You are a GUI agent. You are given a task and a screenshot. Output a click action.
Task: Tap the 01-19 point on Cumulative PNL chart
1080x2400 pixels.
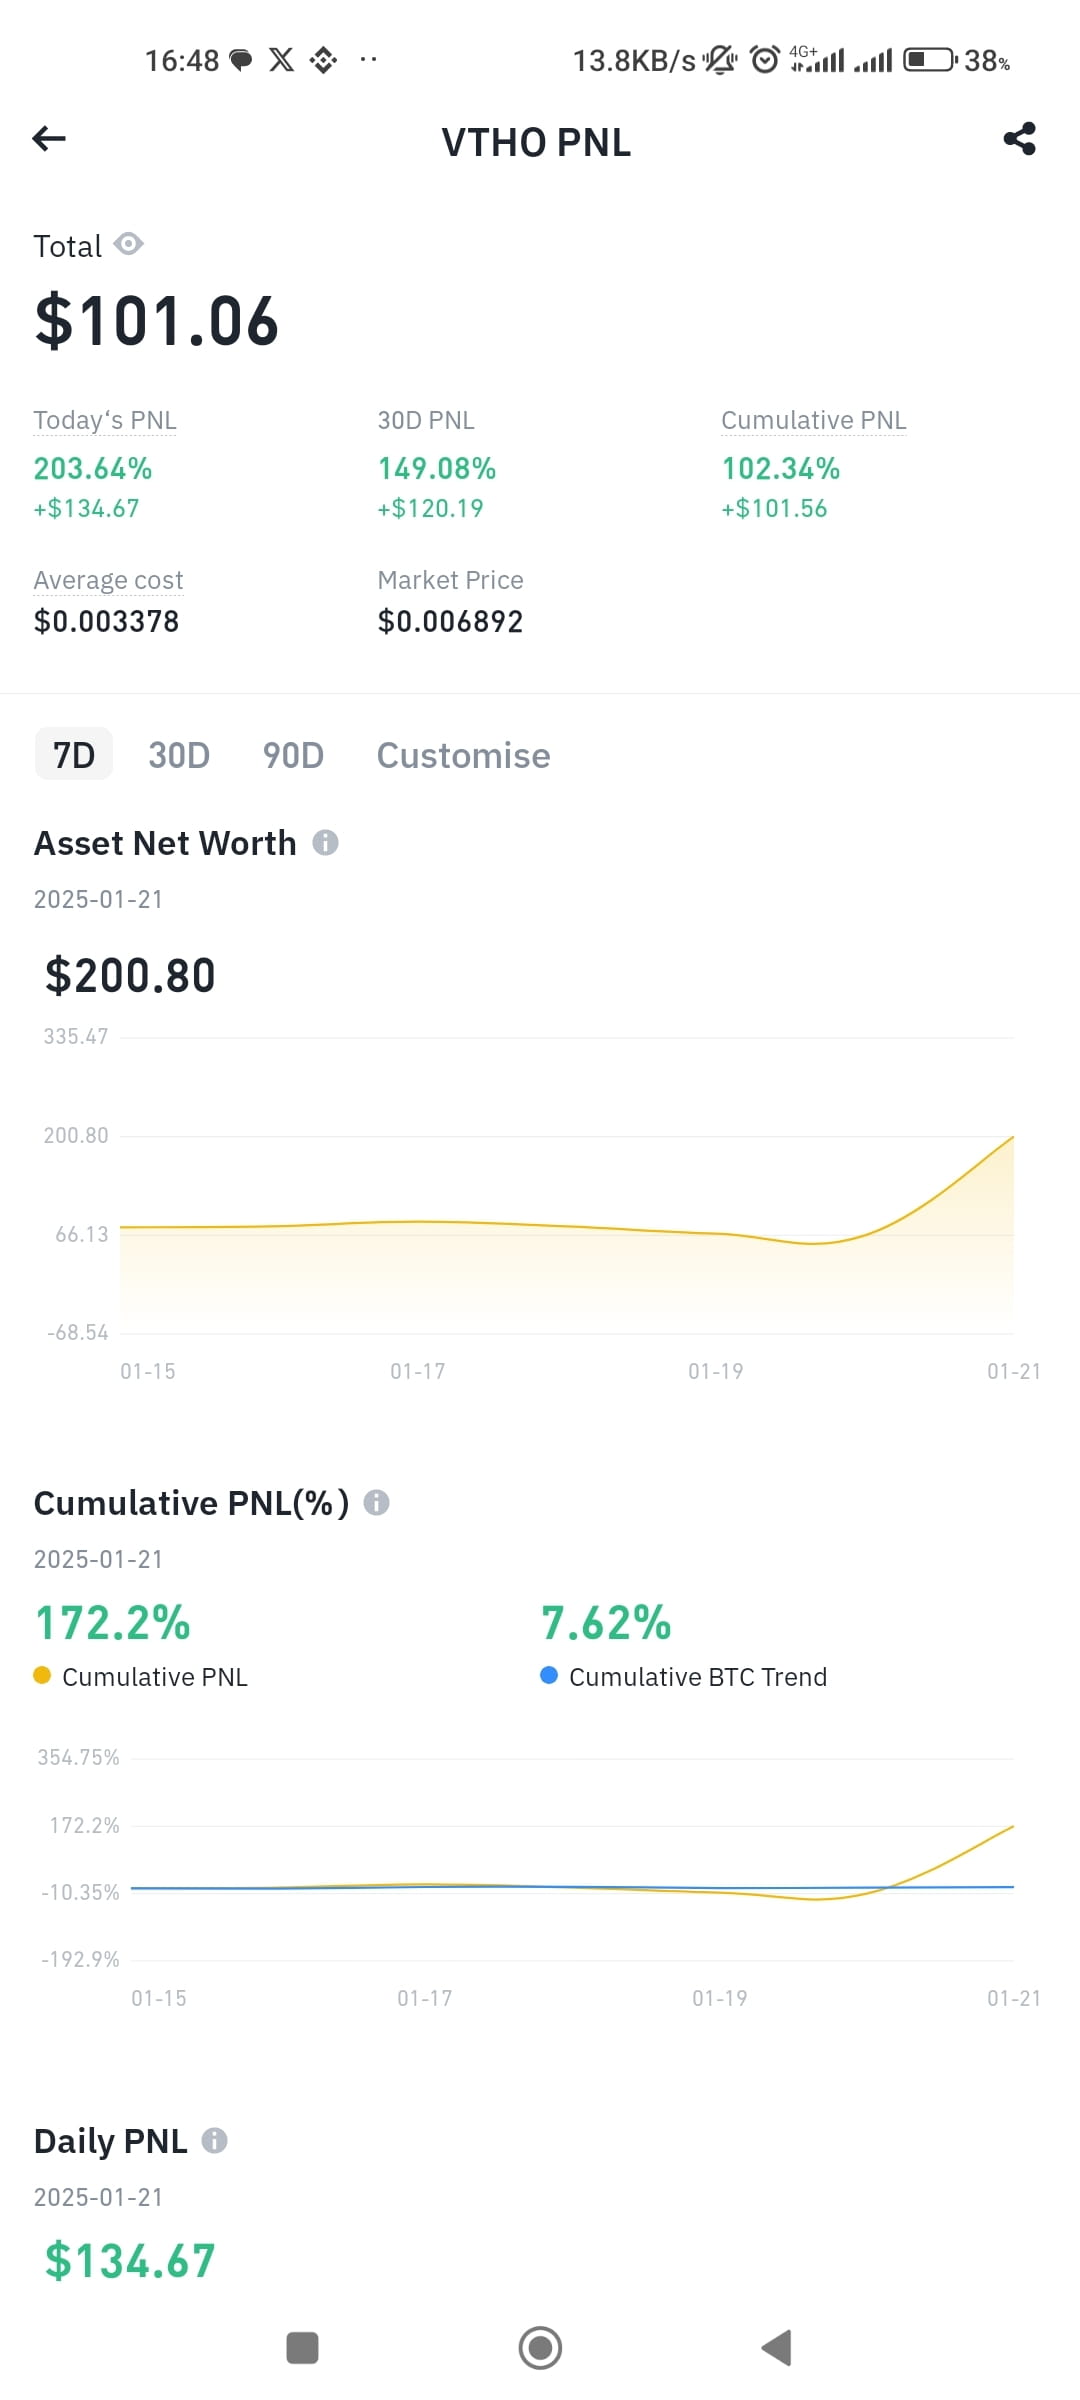(x=720, y=1892)
